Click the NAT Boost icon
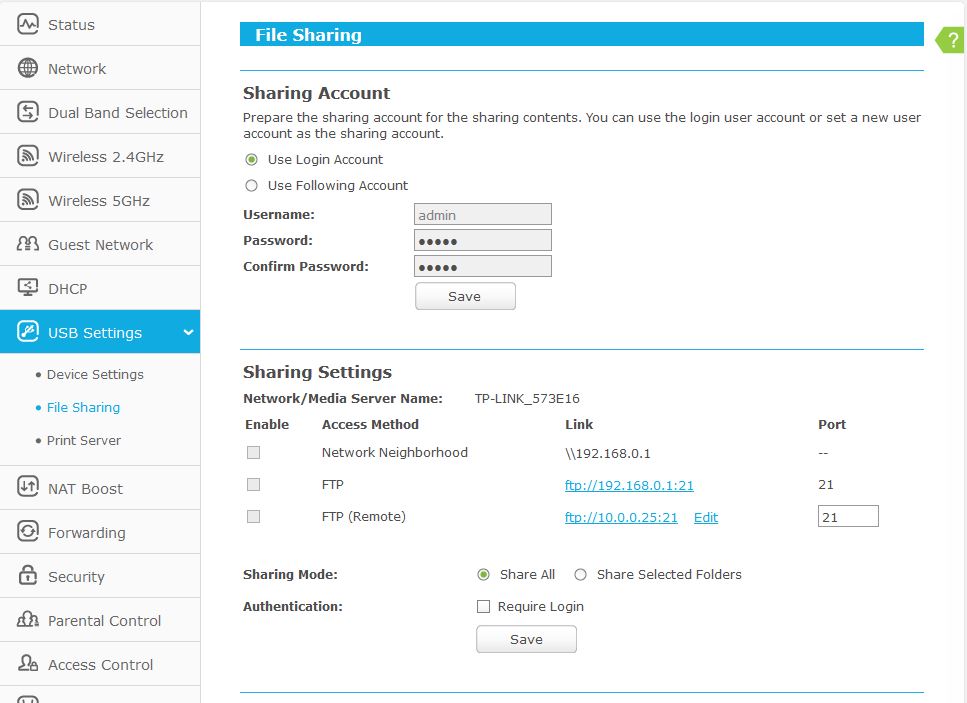Viewport: 967px width, 703px height. pos(28,488)
